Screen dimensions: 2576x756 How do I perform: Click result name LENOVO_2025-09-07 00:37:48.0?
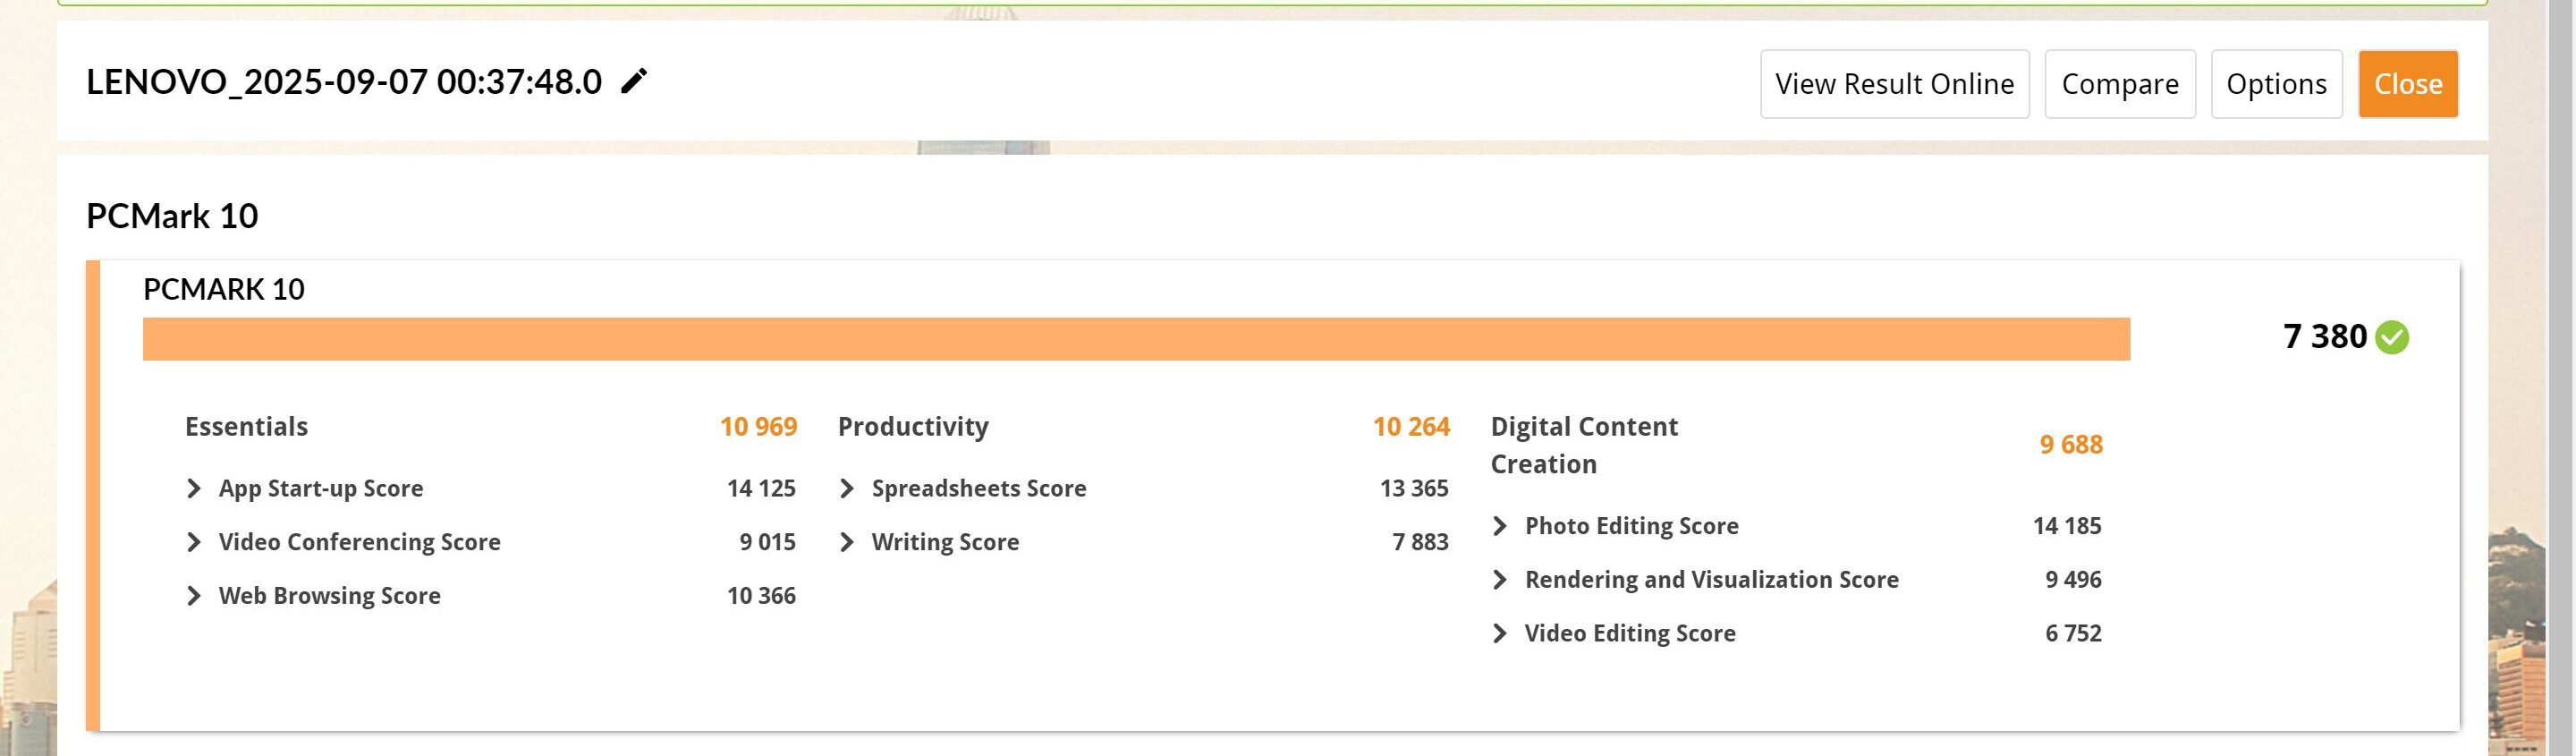(x=344, y=82)
